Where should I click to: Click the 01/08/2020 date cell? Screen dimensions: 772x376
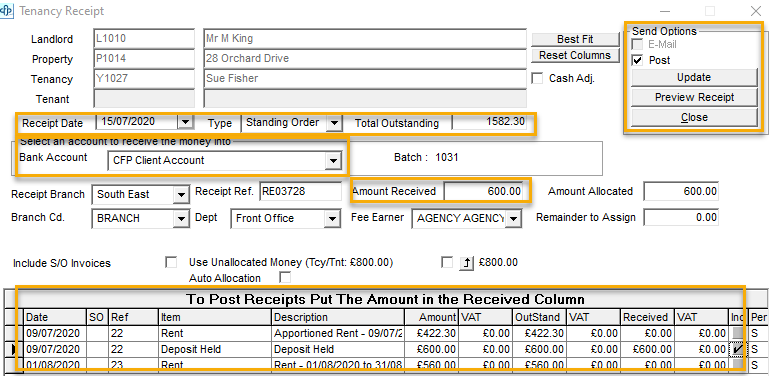(x=55, y=365)
